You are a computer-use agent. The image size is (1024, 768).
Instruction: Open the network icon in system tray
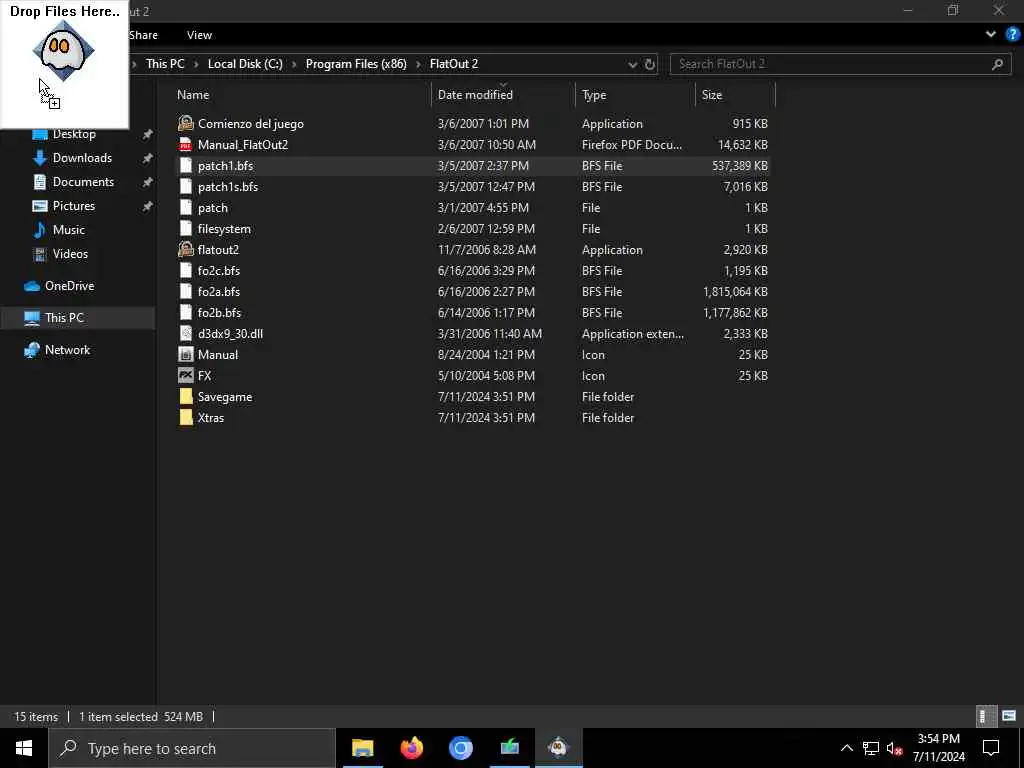point(871,748)
